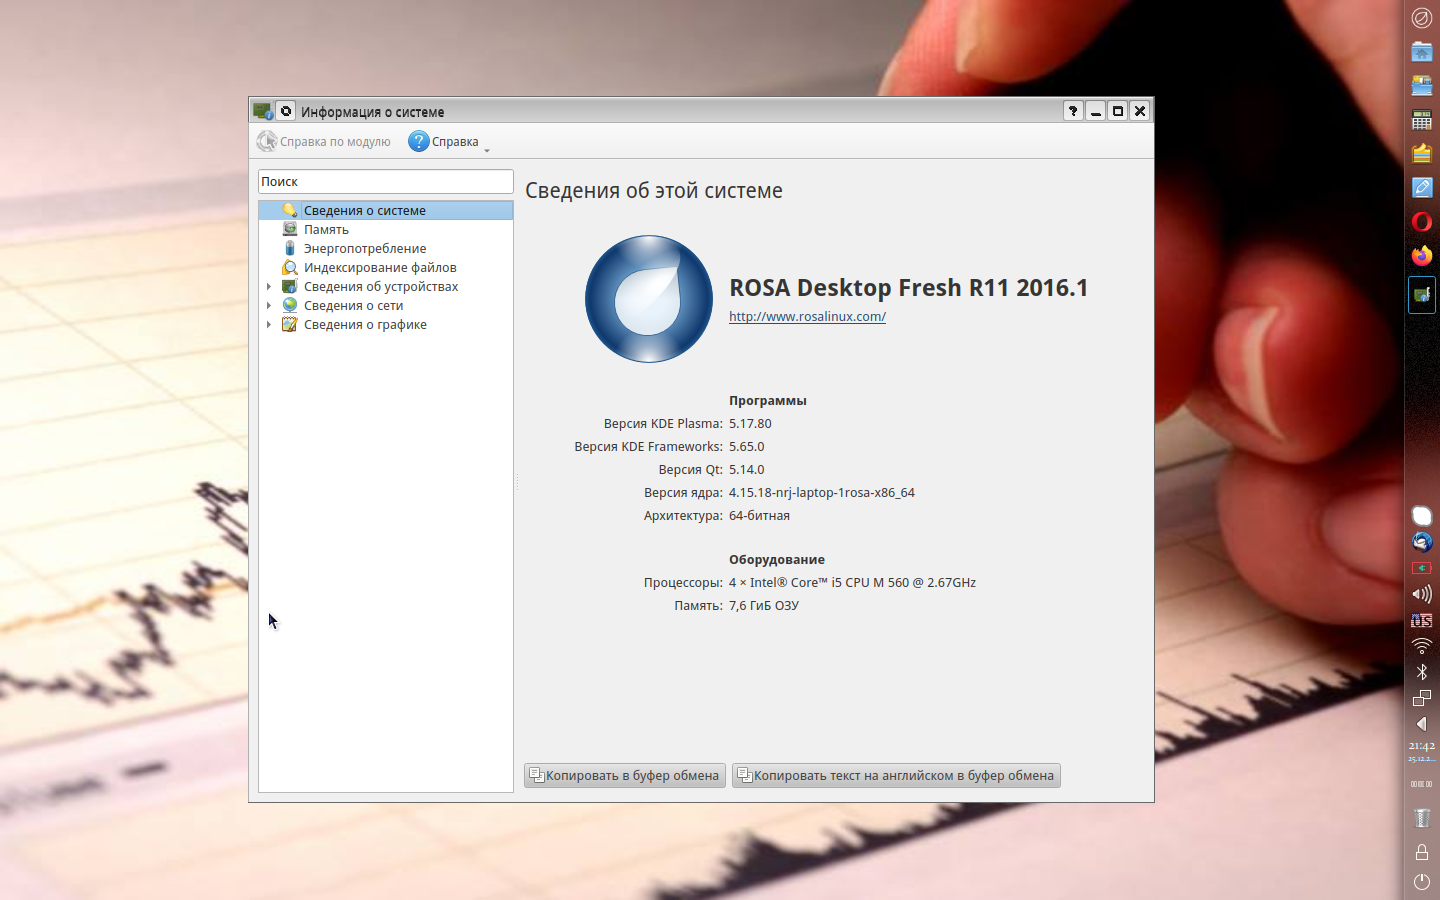Open the home folder icon in the panel
The width and height of the screenshot is (1440, 900).
click(1421, 51)
